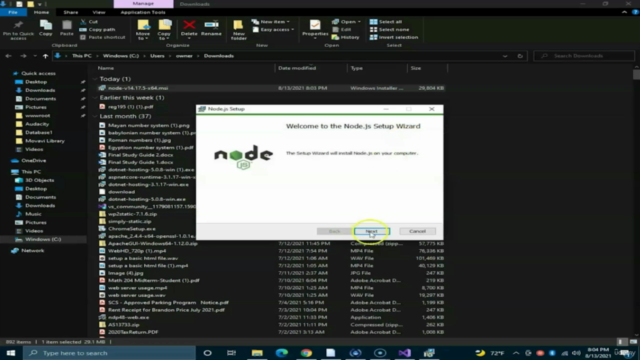Switch to the Share ribbon tab
The height and width of the screenshot is (360, 640).
click(71, 12)
